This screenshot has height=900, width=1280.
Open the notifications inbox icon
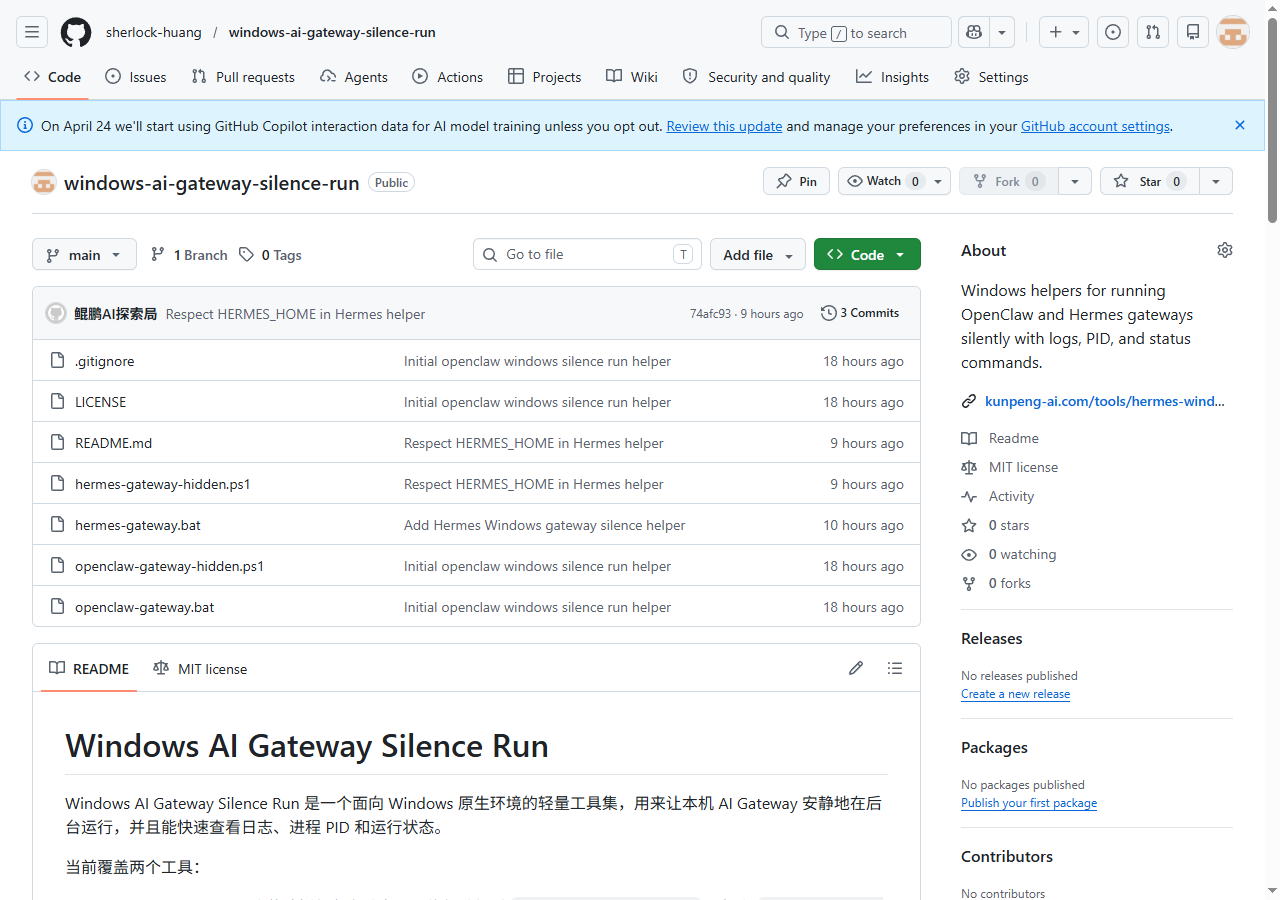[x=1193, y=32]
